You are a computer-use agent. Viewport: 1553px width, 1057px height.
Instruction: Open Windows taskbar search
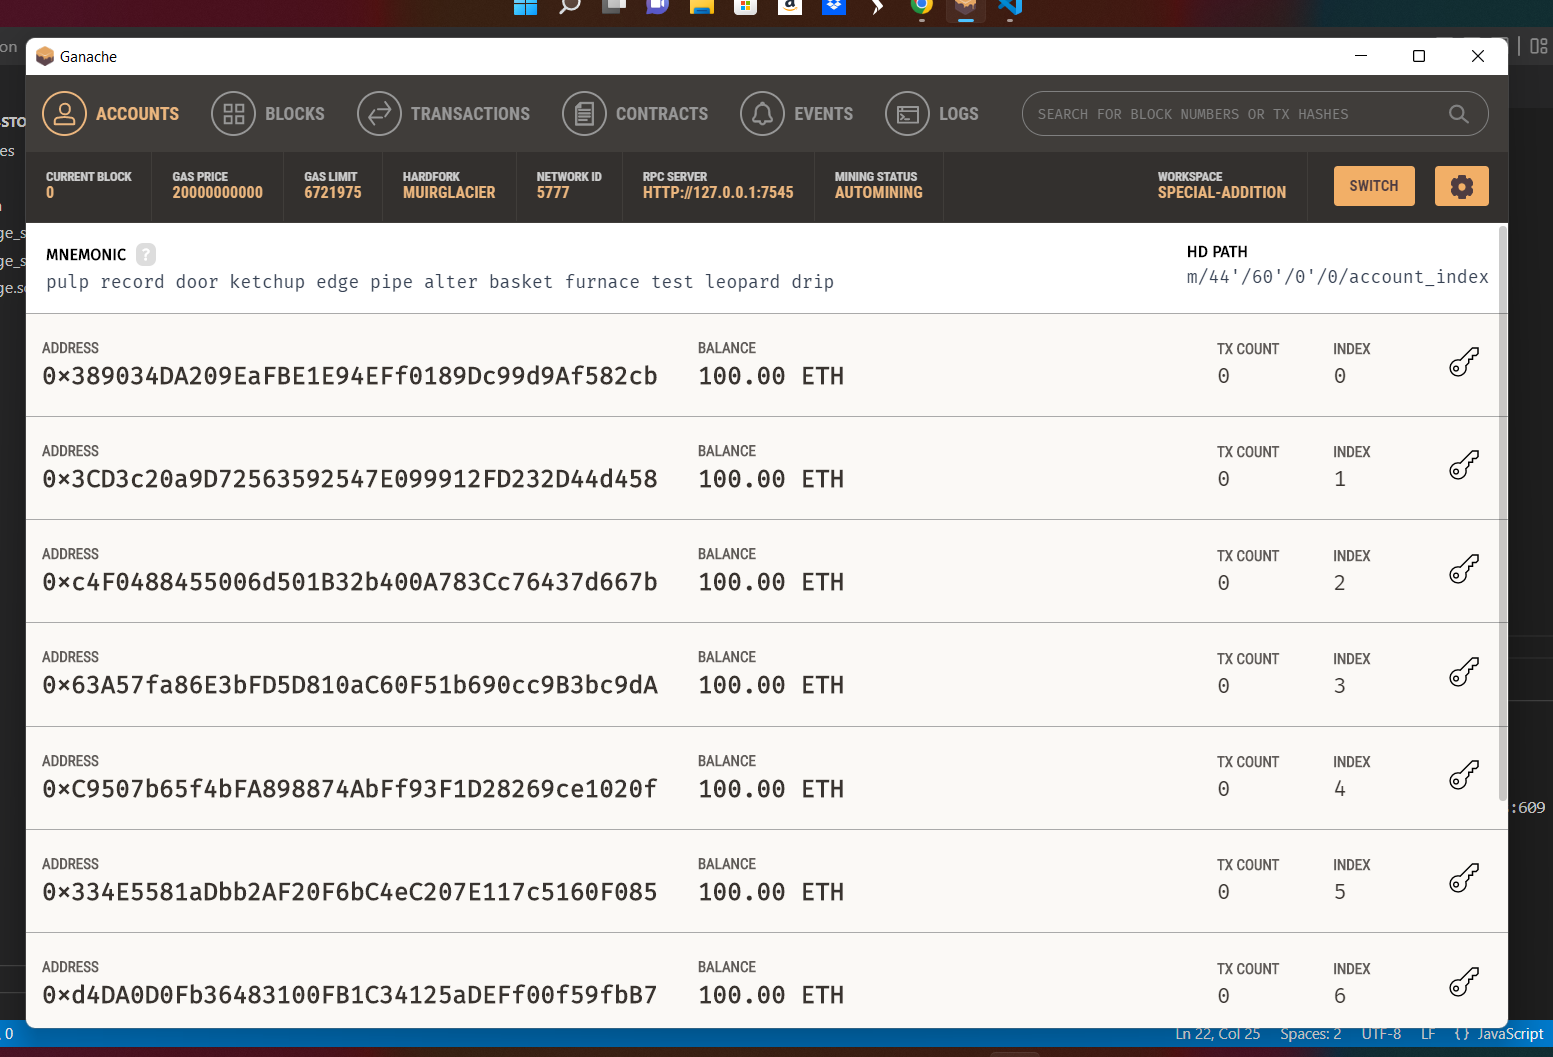(x=570, y=7)
